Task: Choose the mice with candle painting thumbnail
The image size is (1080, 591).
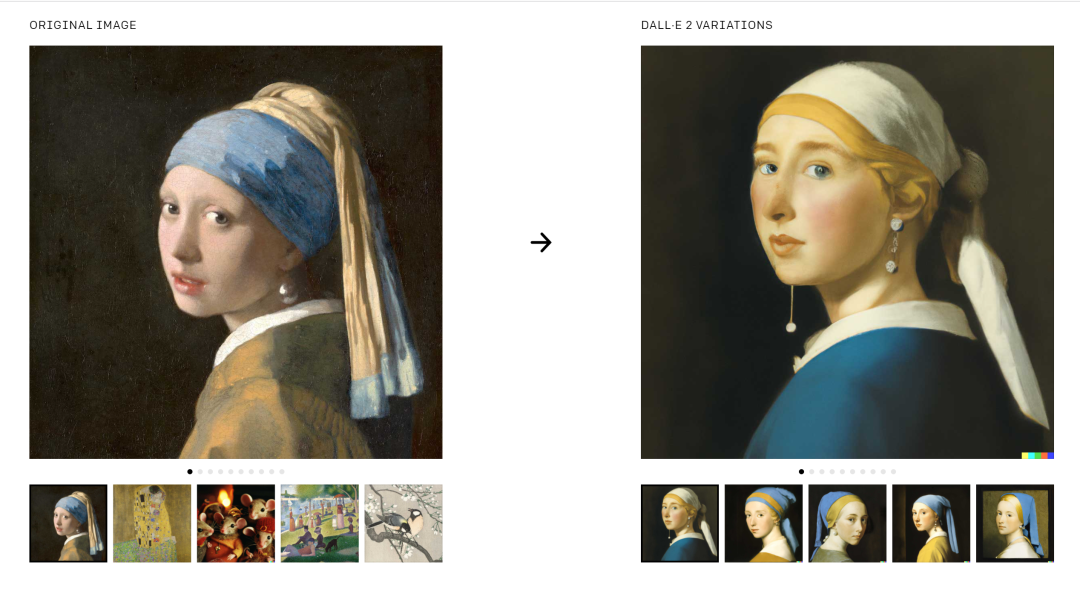Action: (236, 523)
